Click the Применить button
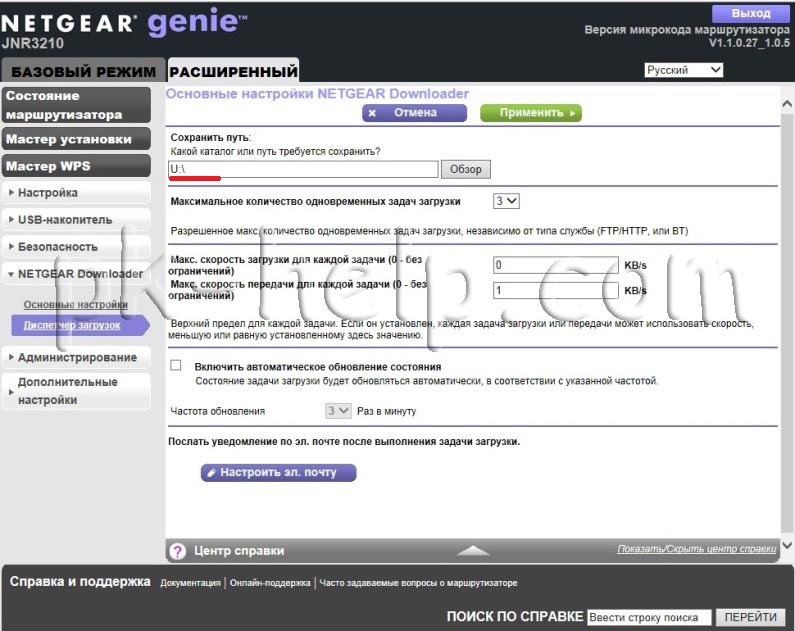 [x=530, y=113]
